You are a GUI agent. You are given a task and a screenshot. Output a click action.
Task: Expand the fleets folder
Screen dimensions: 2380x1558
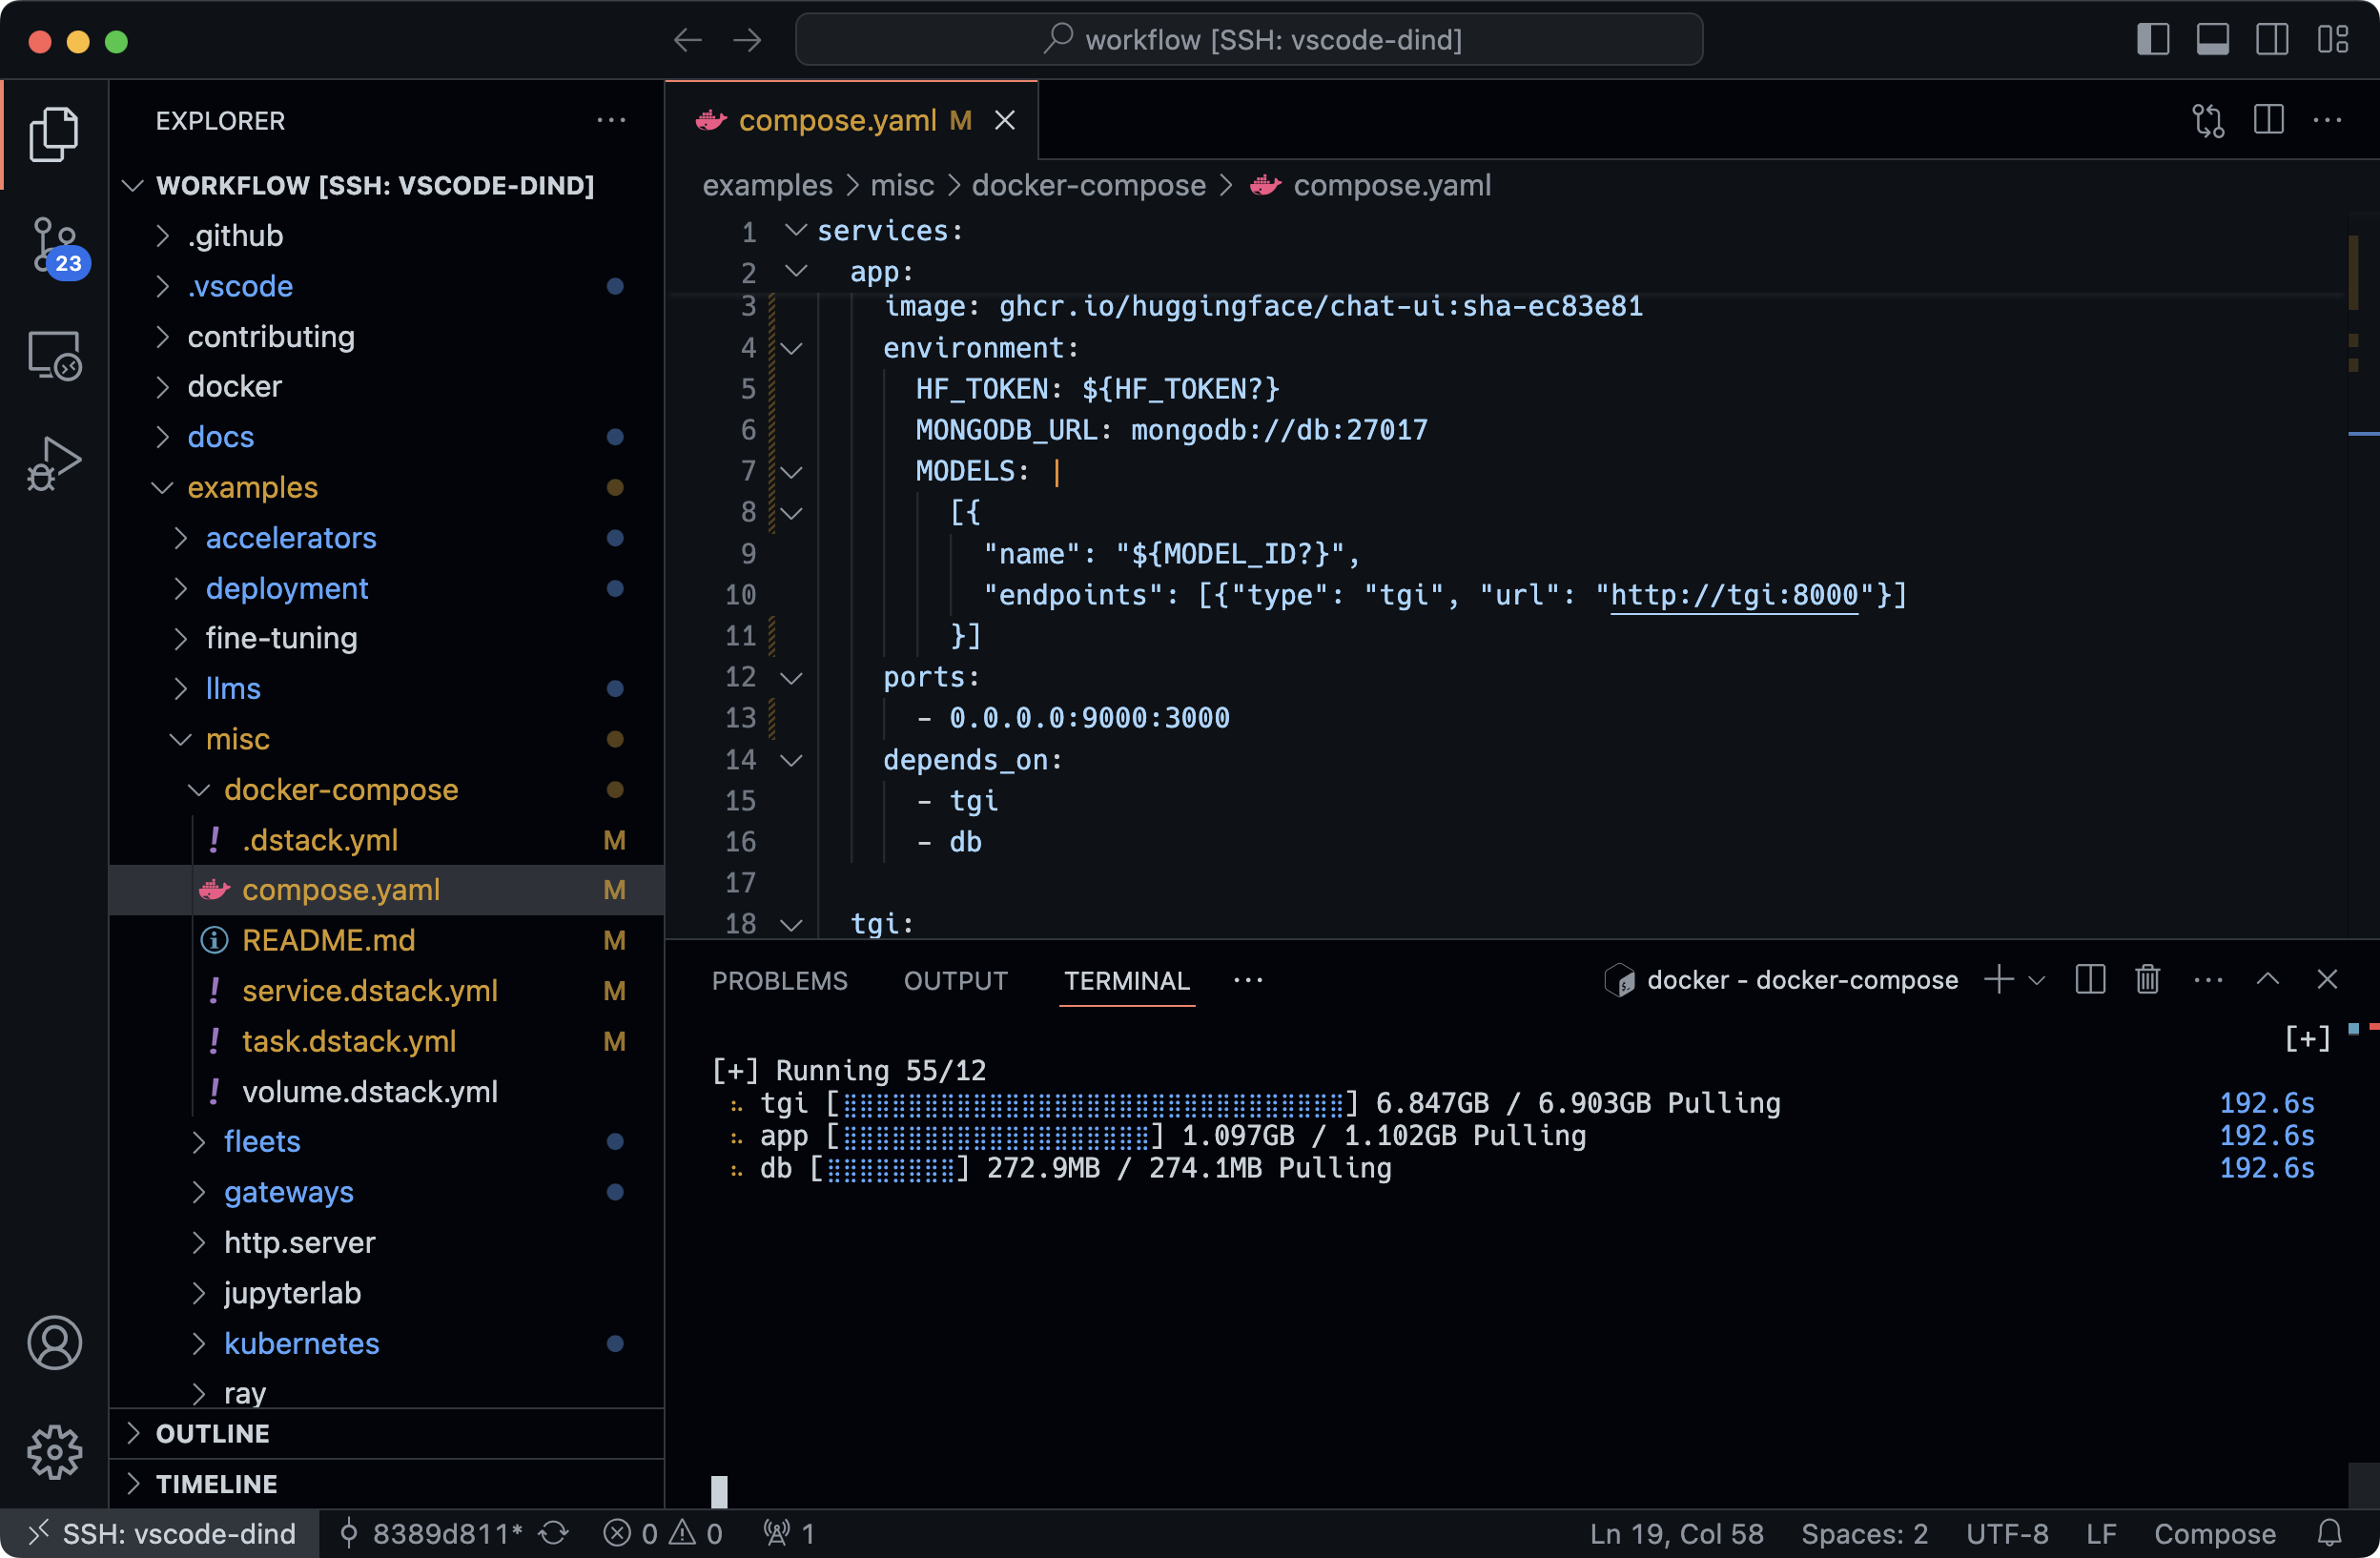tap(261, 1141)
